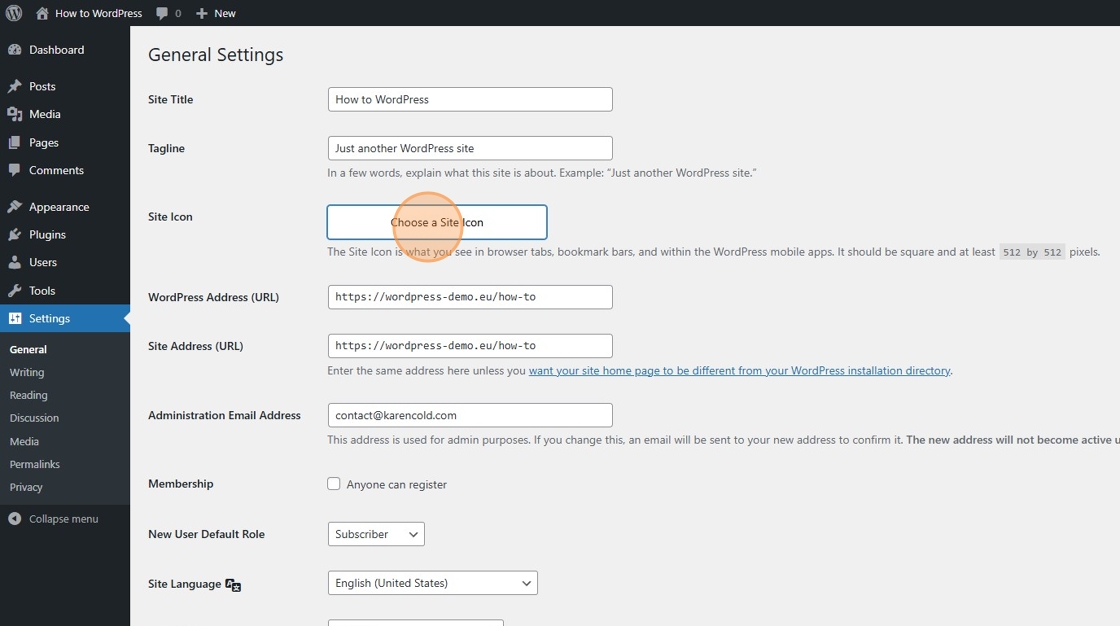Click the WordPress Address URL field
The image size is (1120, 626).
coord(470,297)
